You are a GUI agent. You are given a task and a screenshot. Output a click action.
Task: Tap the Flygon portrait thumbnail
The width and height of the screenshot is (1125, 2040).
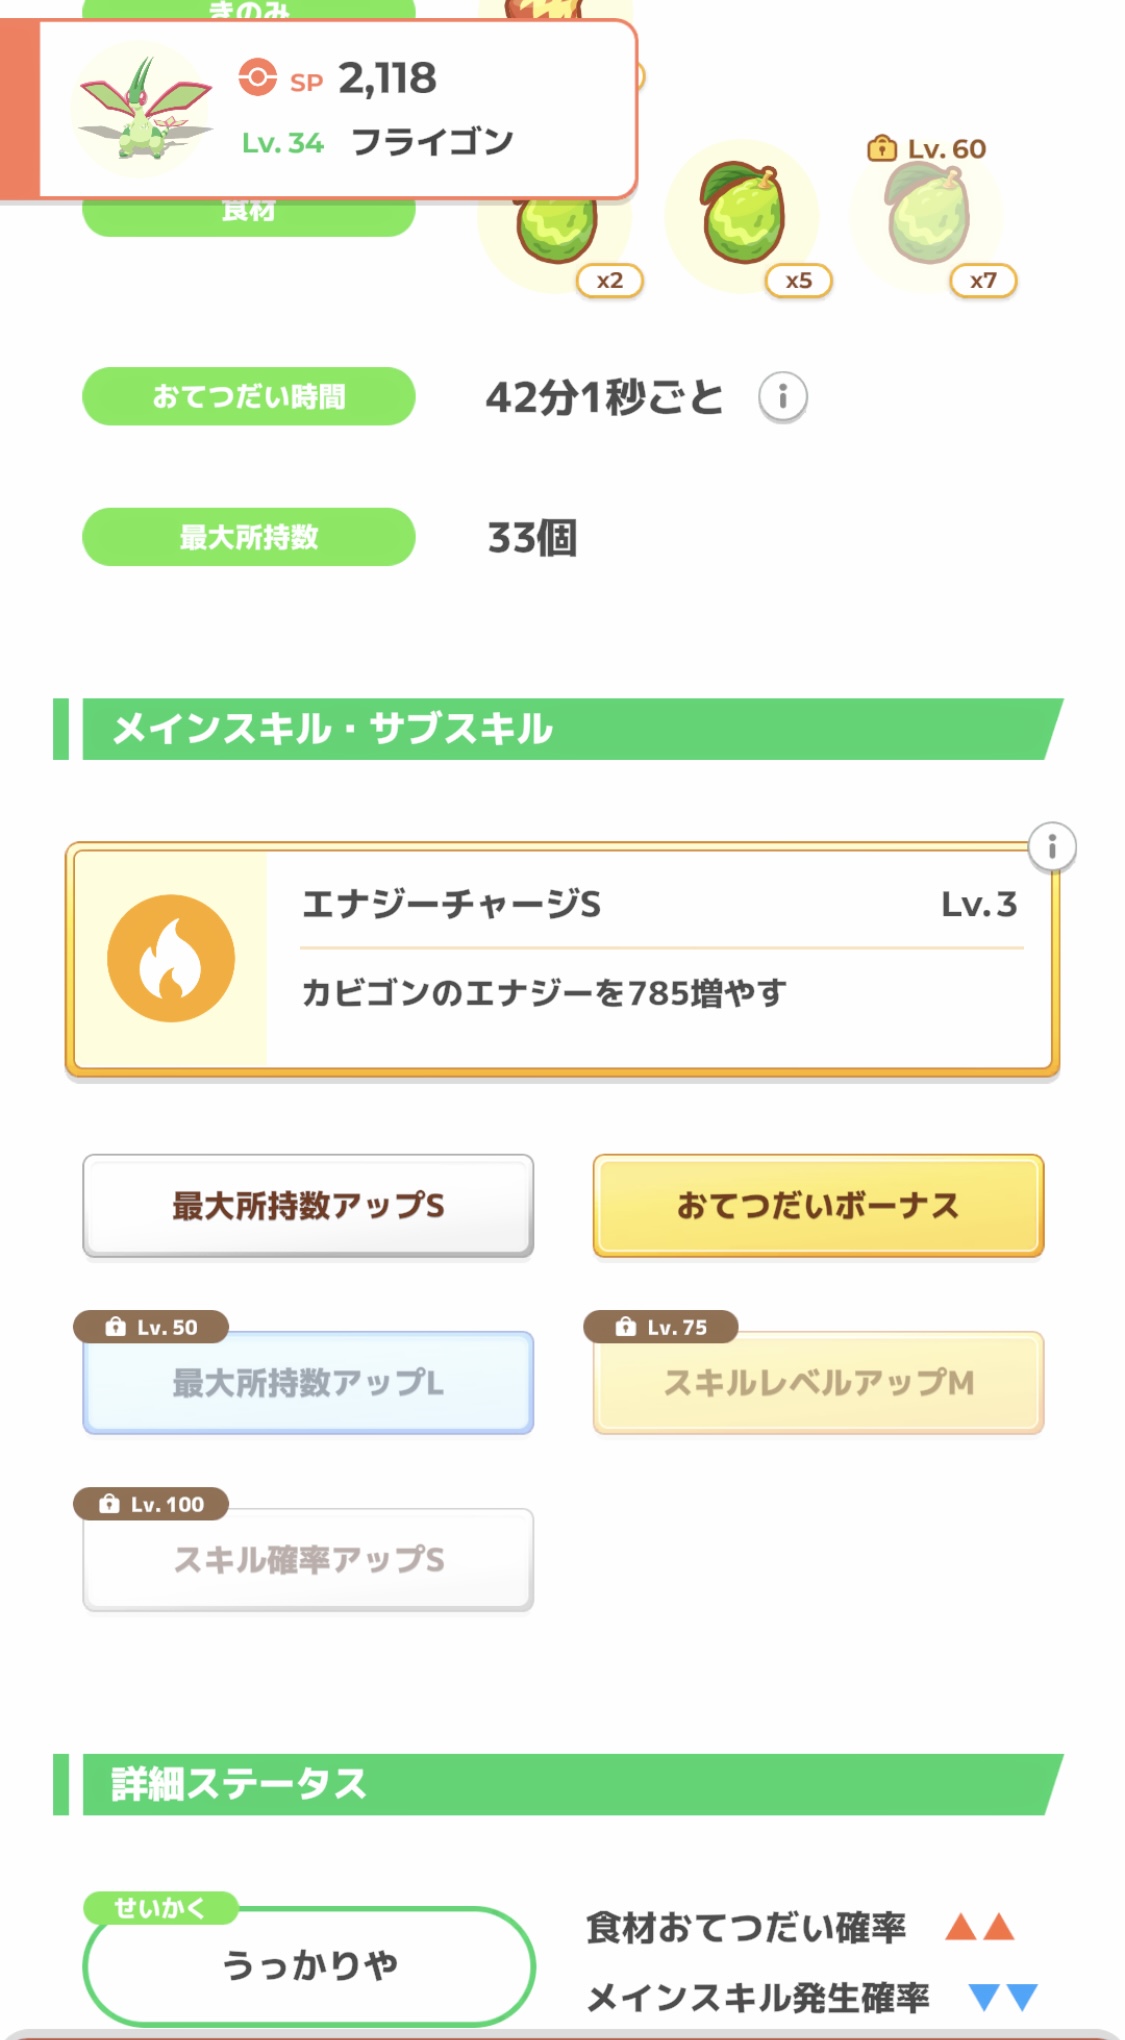[144, 109]
